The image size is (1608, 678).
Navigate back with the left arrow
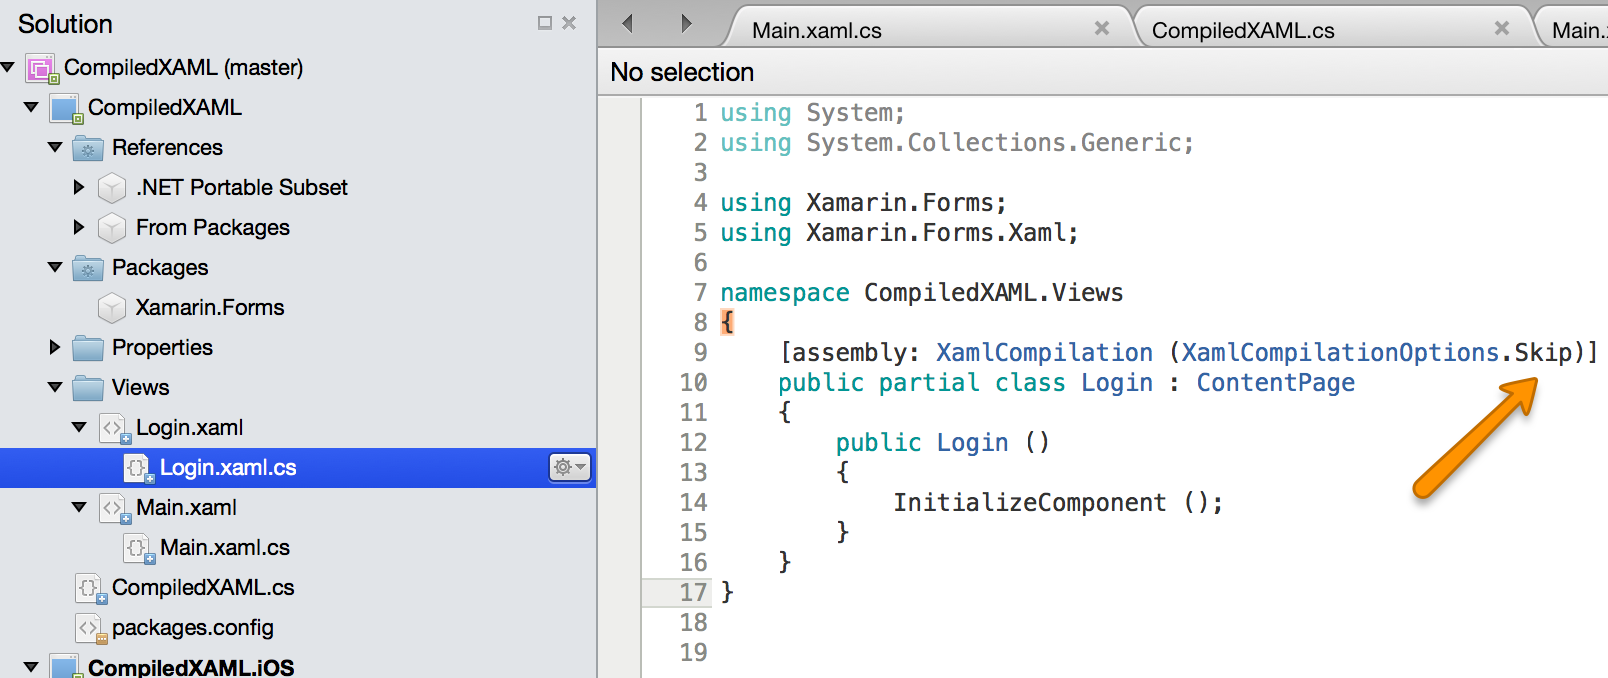(x=628, y=23)
